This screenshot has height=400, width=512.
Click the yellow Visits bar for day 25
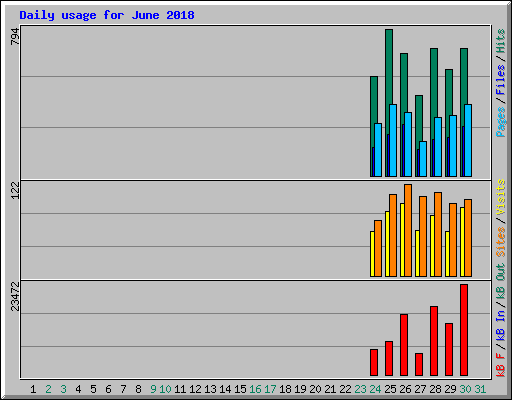coord(387,244)
